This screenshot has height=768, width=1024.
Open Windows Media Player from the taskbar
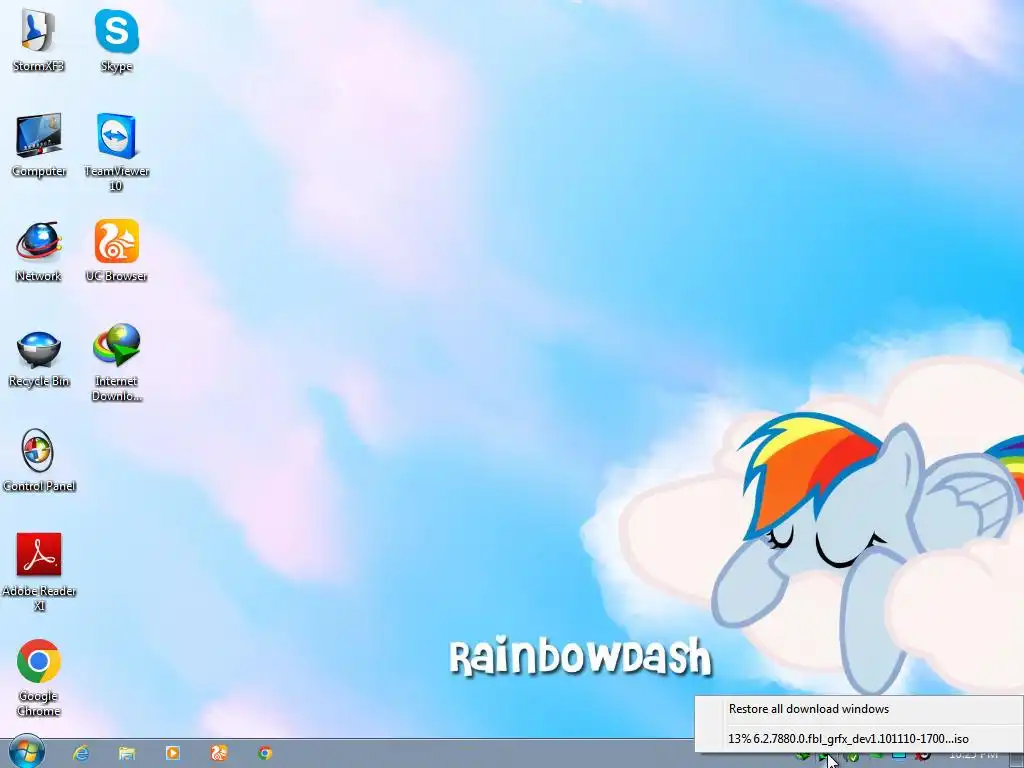click(173, 753)
